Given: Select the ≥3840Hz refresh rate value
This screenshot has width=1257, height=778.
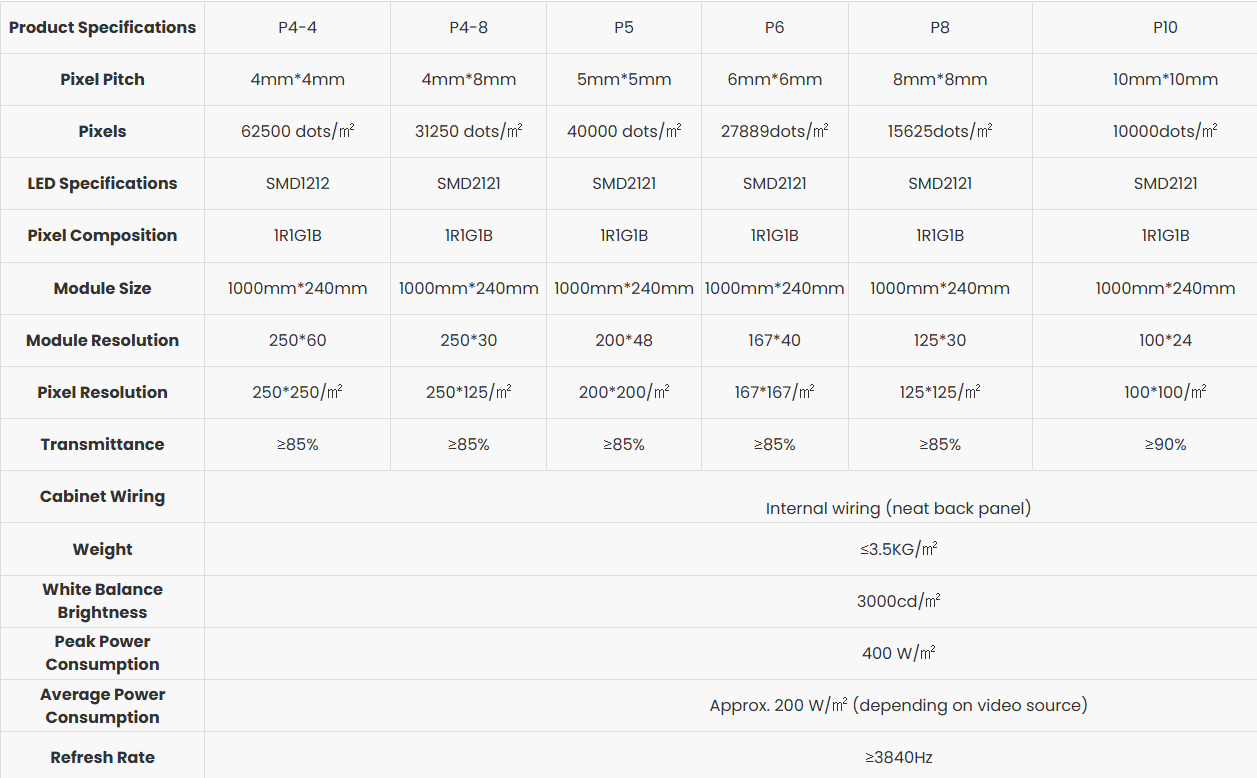Looking at the screenshot, I should 898,757.
